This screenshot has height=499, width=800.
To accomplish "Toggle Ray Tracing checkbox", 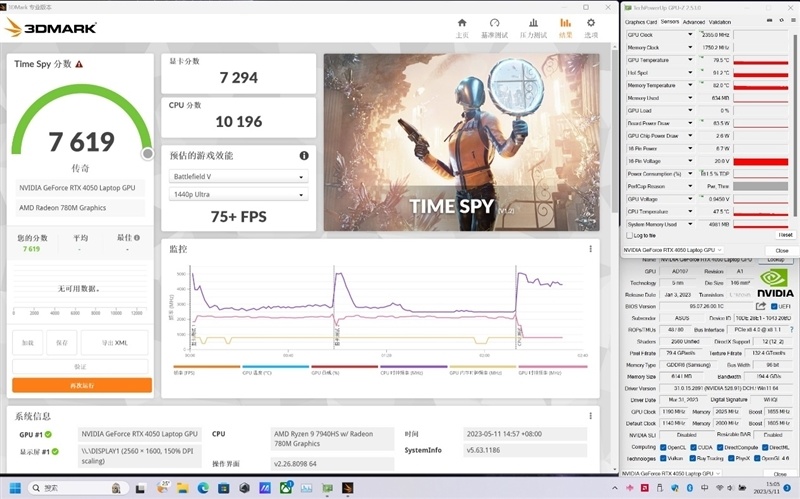I will coord(693,458).
